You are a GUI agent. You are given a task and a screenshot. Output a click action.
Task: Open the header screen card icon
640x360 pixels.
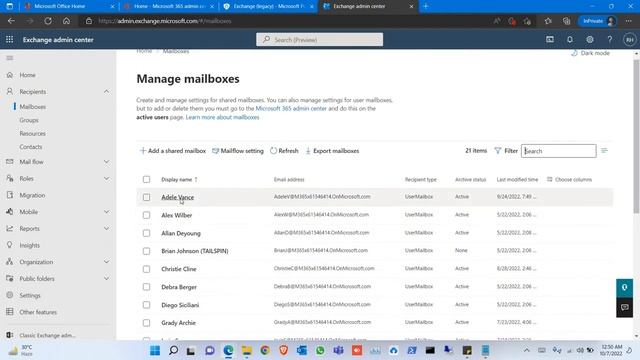550,40
